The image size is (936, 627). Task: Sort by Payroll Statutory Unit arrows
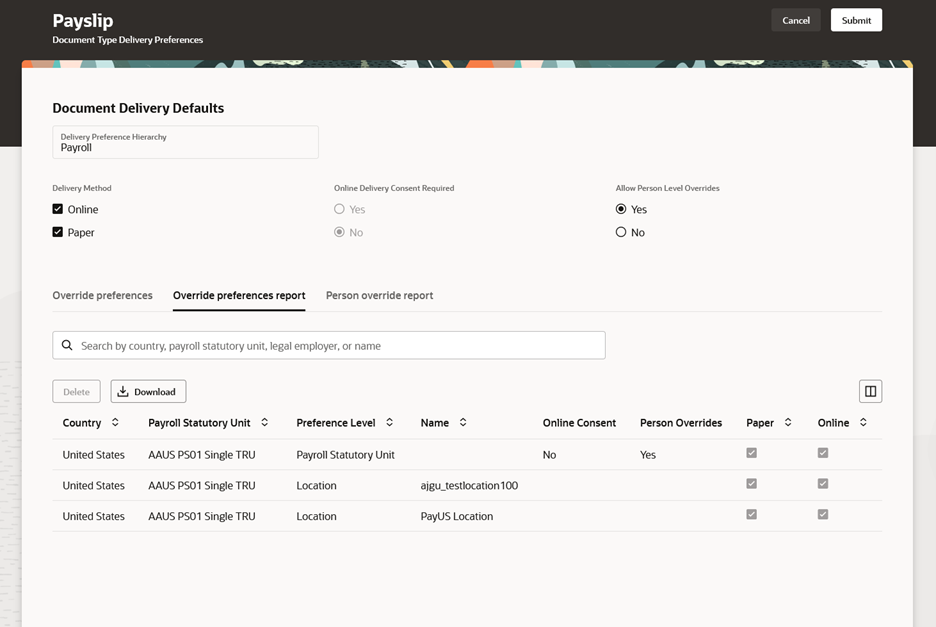click(264, 422)
